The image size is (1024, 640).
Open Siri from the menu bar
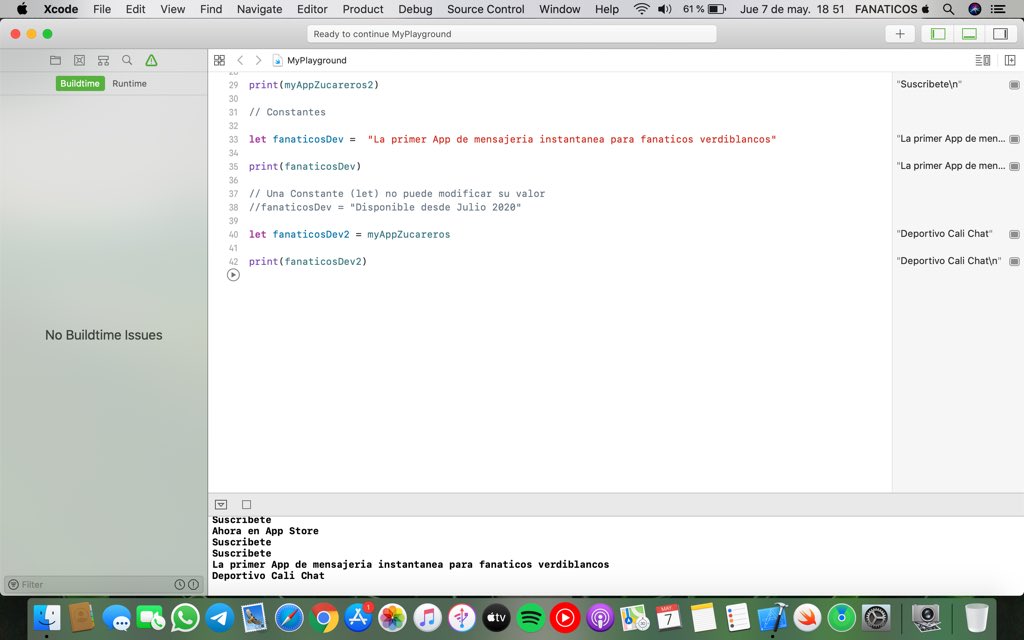(974, 9)
